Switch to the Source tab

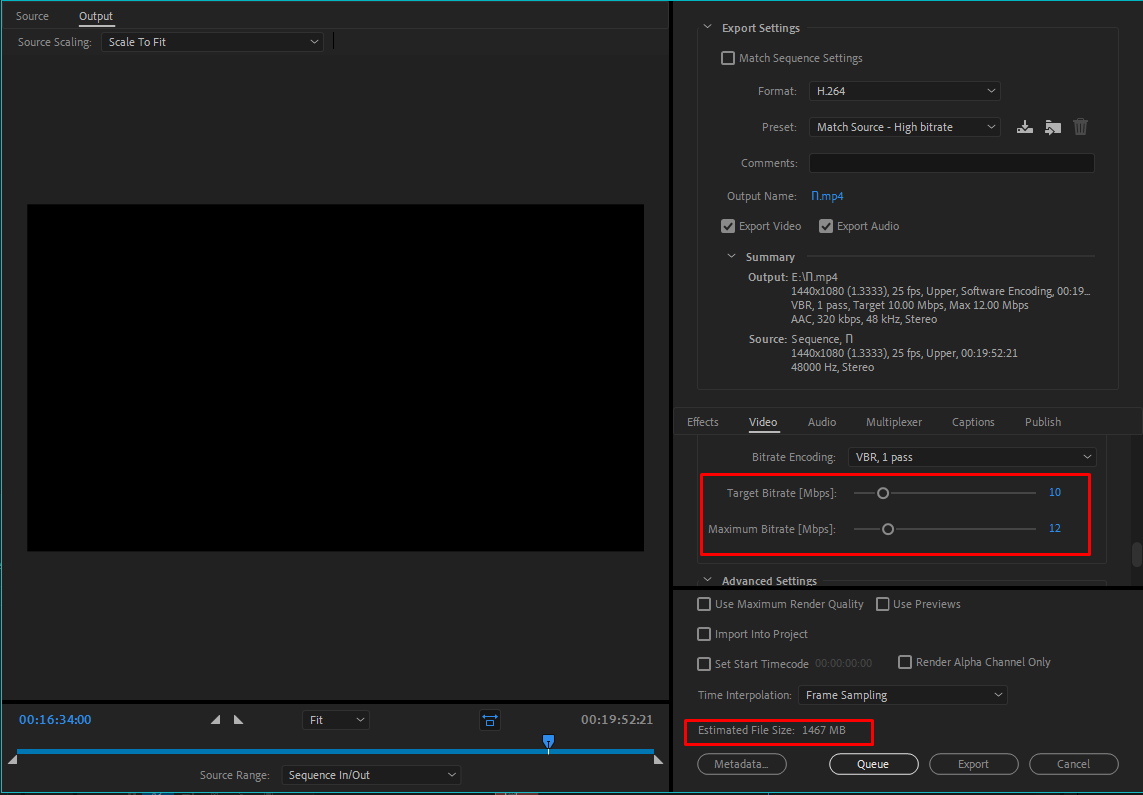pyautogui.click(x=32, y=16)
